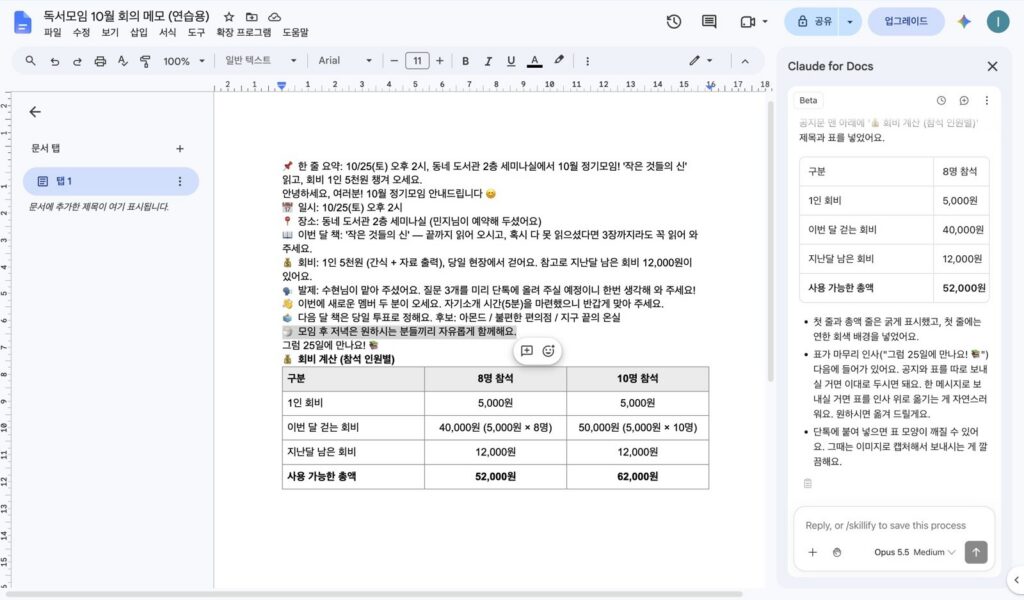
Task: Open the editing mode pencil dropdown
Action: click(x=701, y=61)
